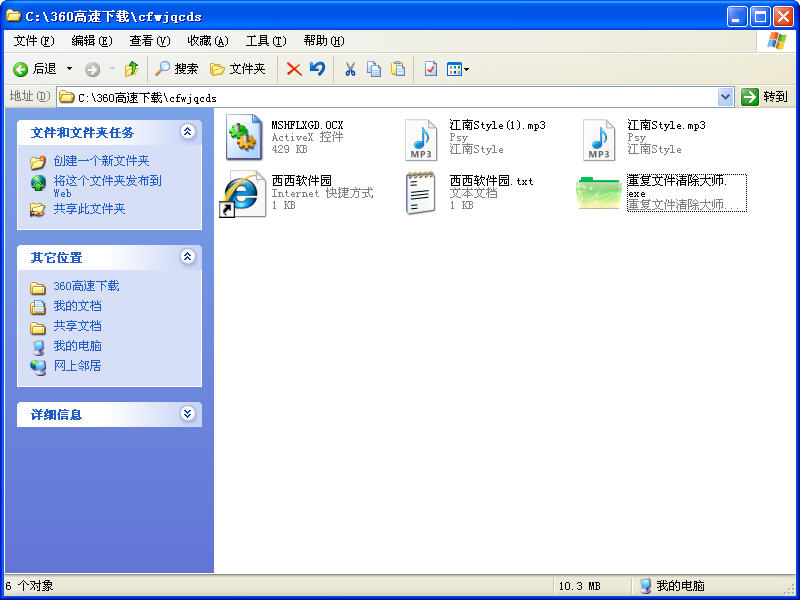The width and height of the screenshot is (800, 600).
Task: Click the blue undo arrow icon
Action: (x=317, y=69)
